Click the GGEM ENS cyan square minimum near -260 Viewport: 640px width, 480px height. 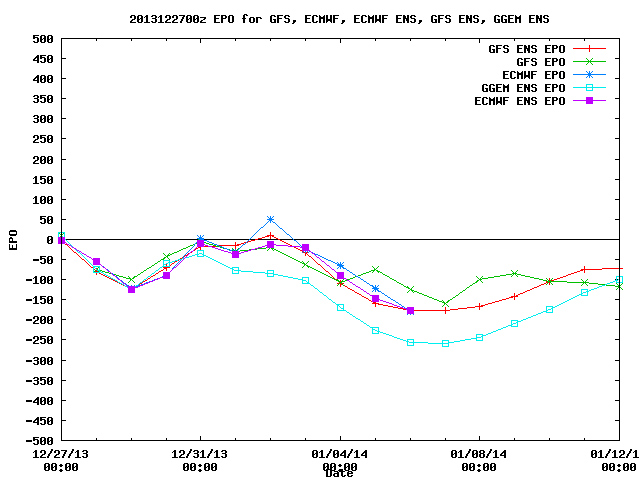click(445, 344)
